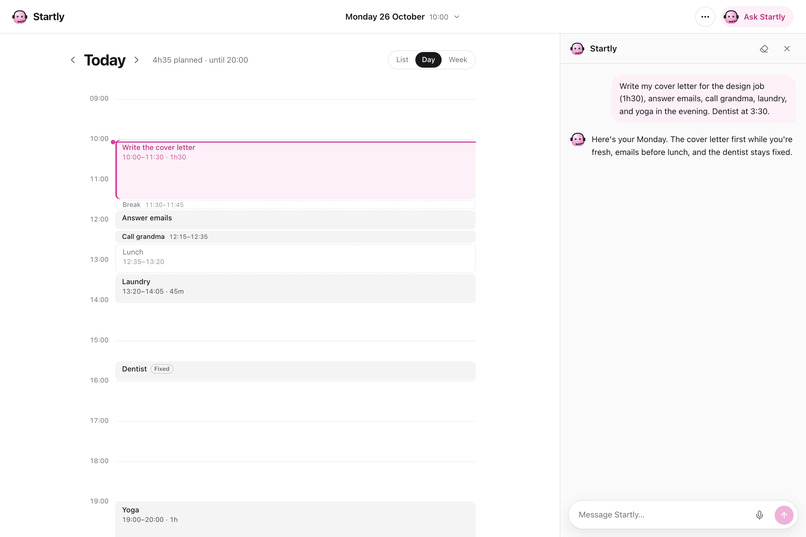Image resolution: width=806 pixels, height=537 pixels.
Task: Open the 10:00 time dropdown chevron
Action: pos(456,17)
